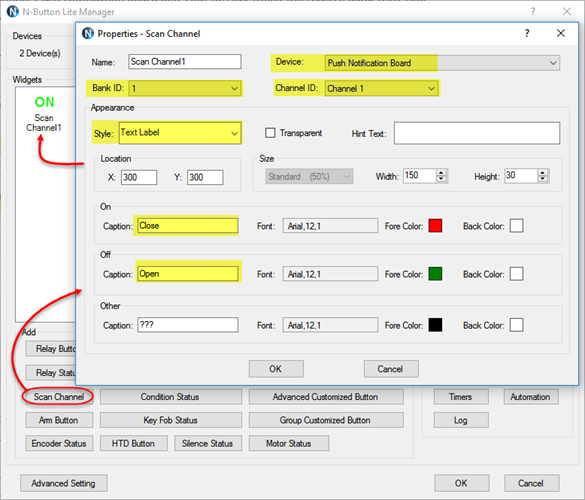
Task: Close the Properties - Scan Channel dialog
Action: pos(560,34)
